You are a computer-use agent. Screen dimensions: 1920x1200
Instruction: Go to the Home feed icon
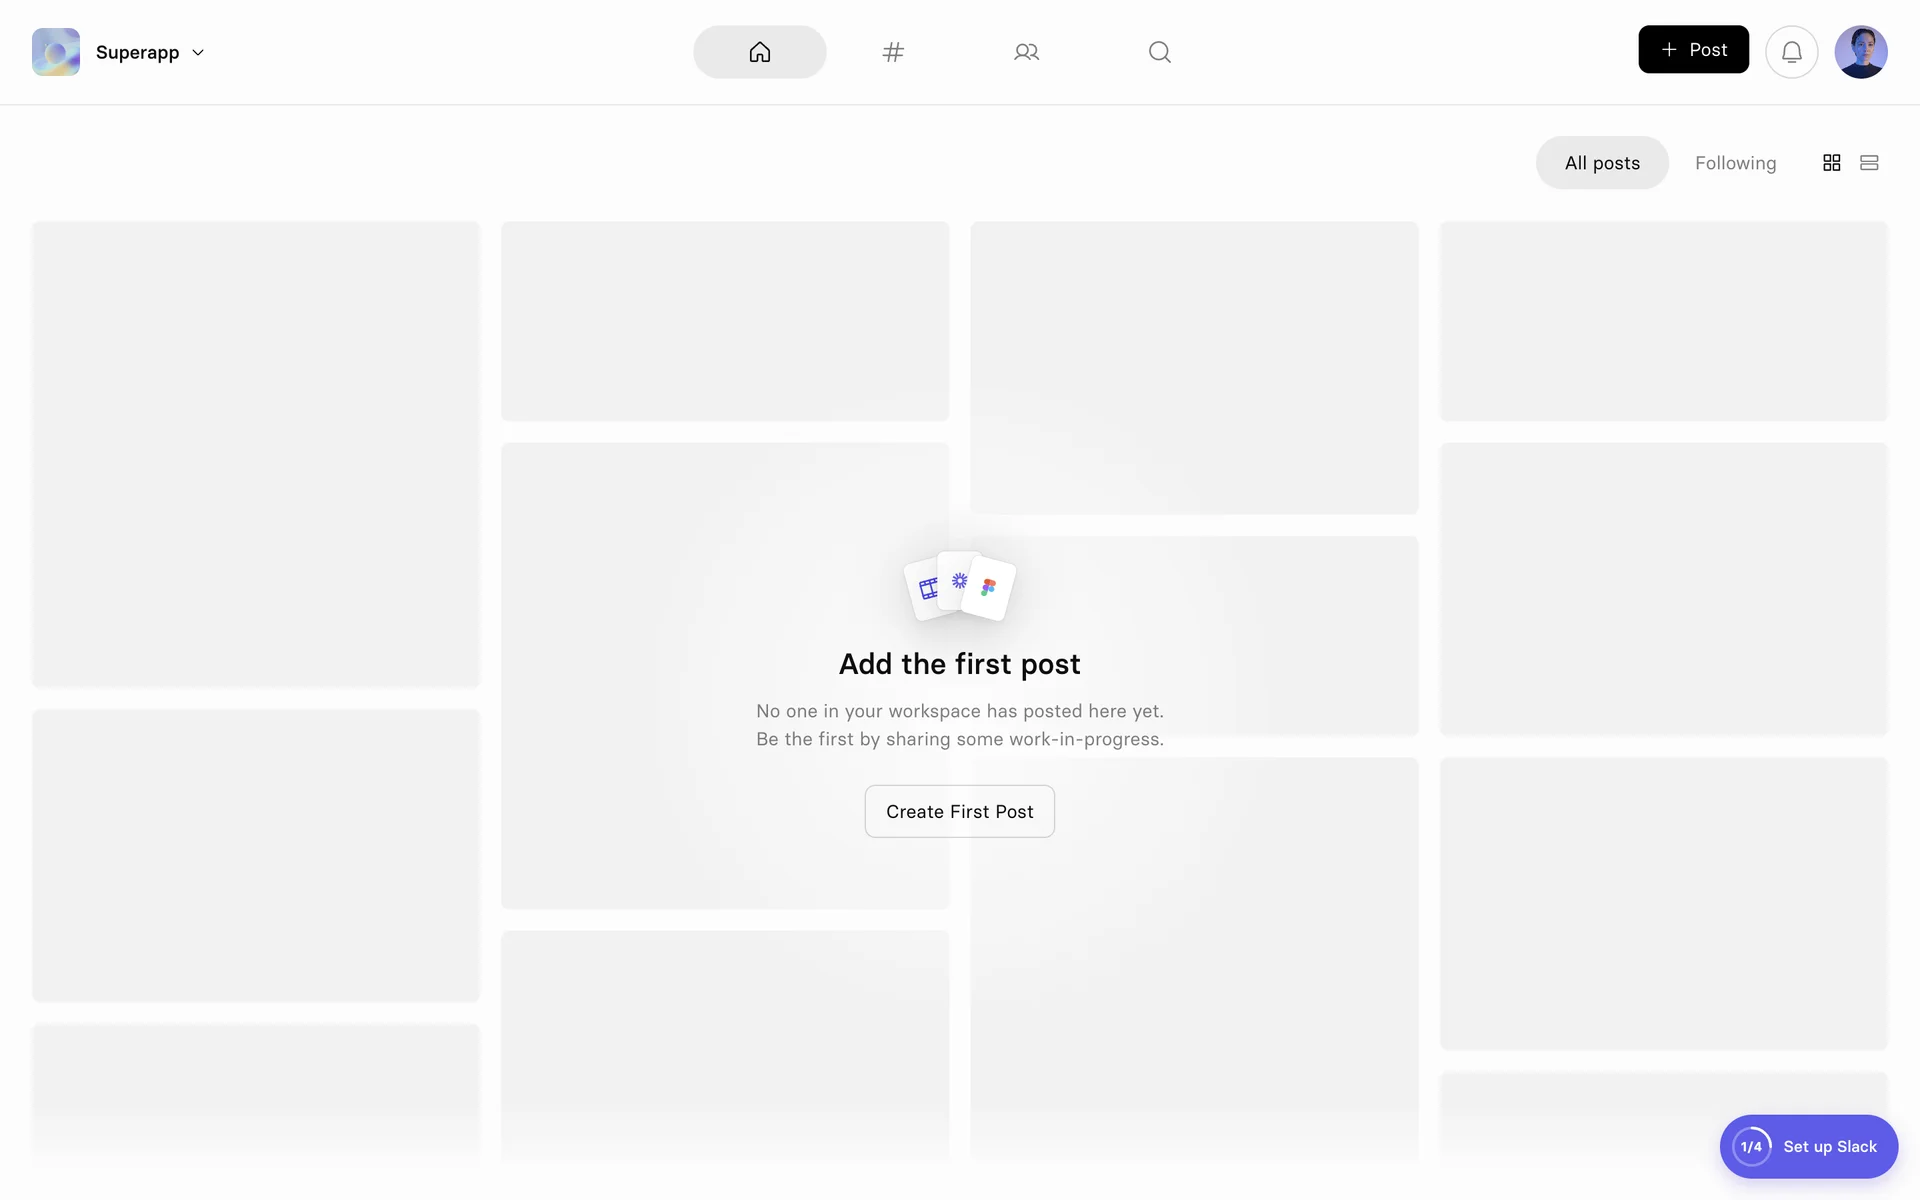click(759, 52)
